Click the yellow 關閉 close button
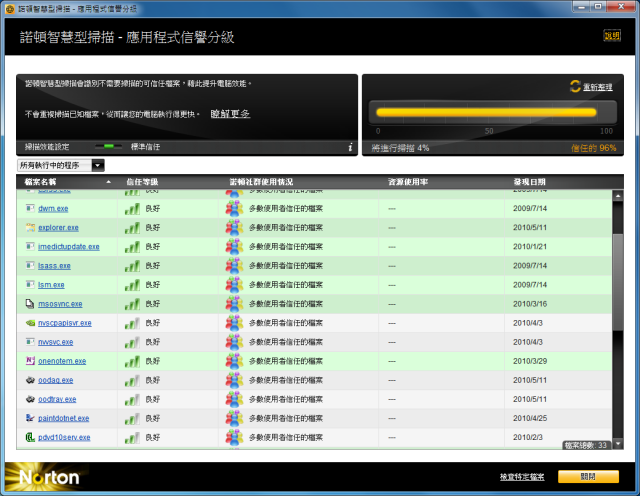The height and width of the screenshot is (496, 640). 588,477
